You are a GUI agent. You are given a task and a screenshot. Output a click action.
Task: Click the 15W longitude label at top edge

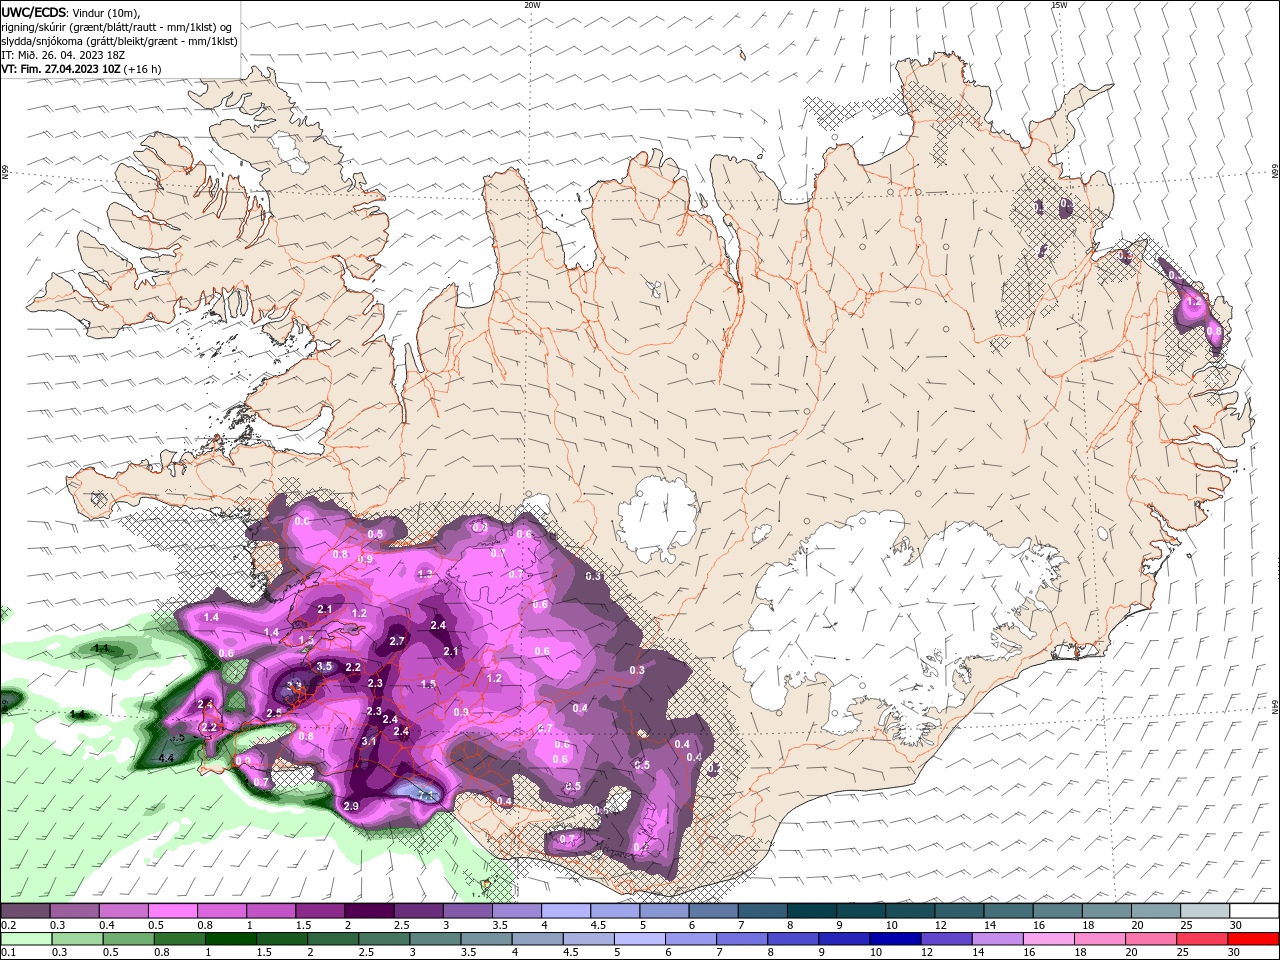click(x=1059, y=5)
